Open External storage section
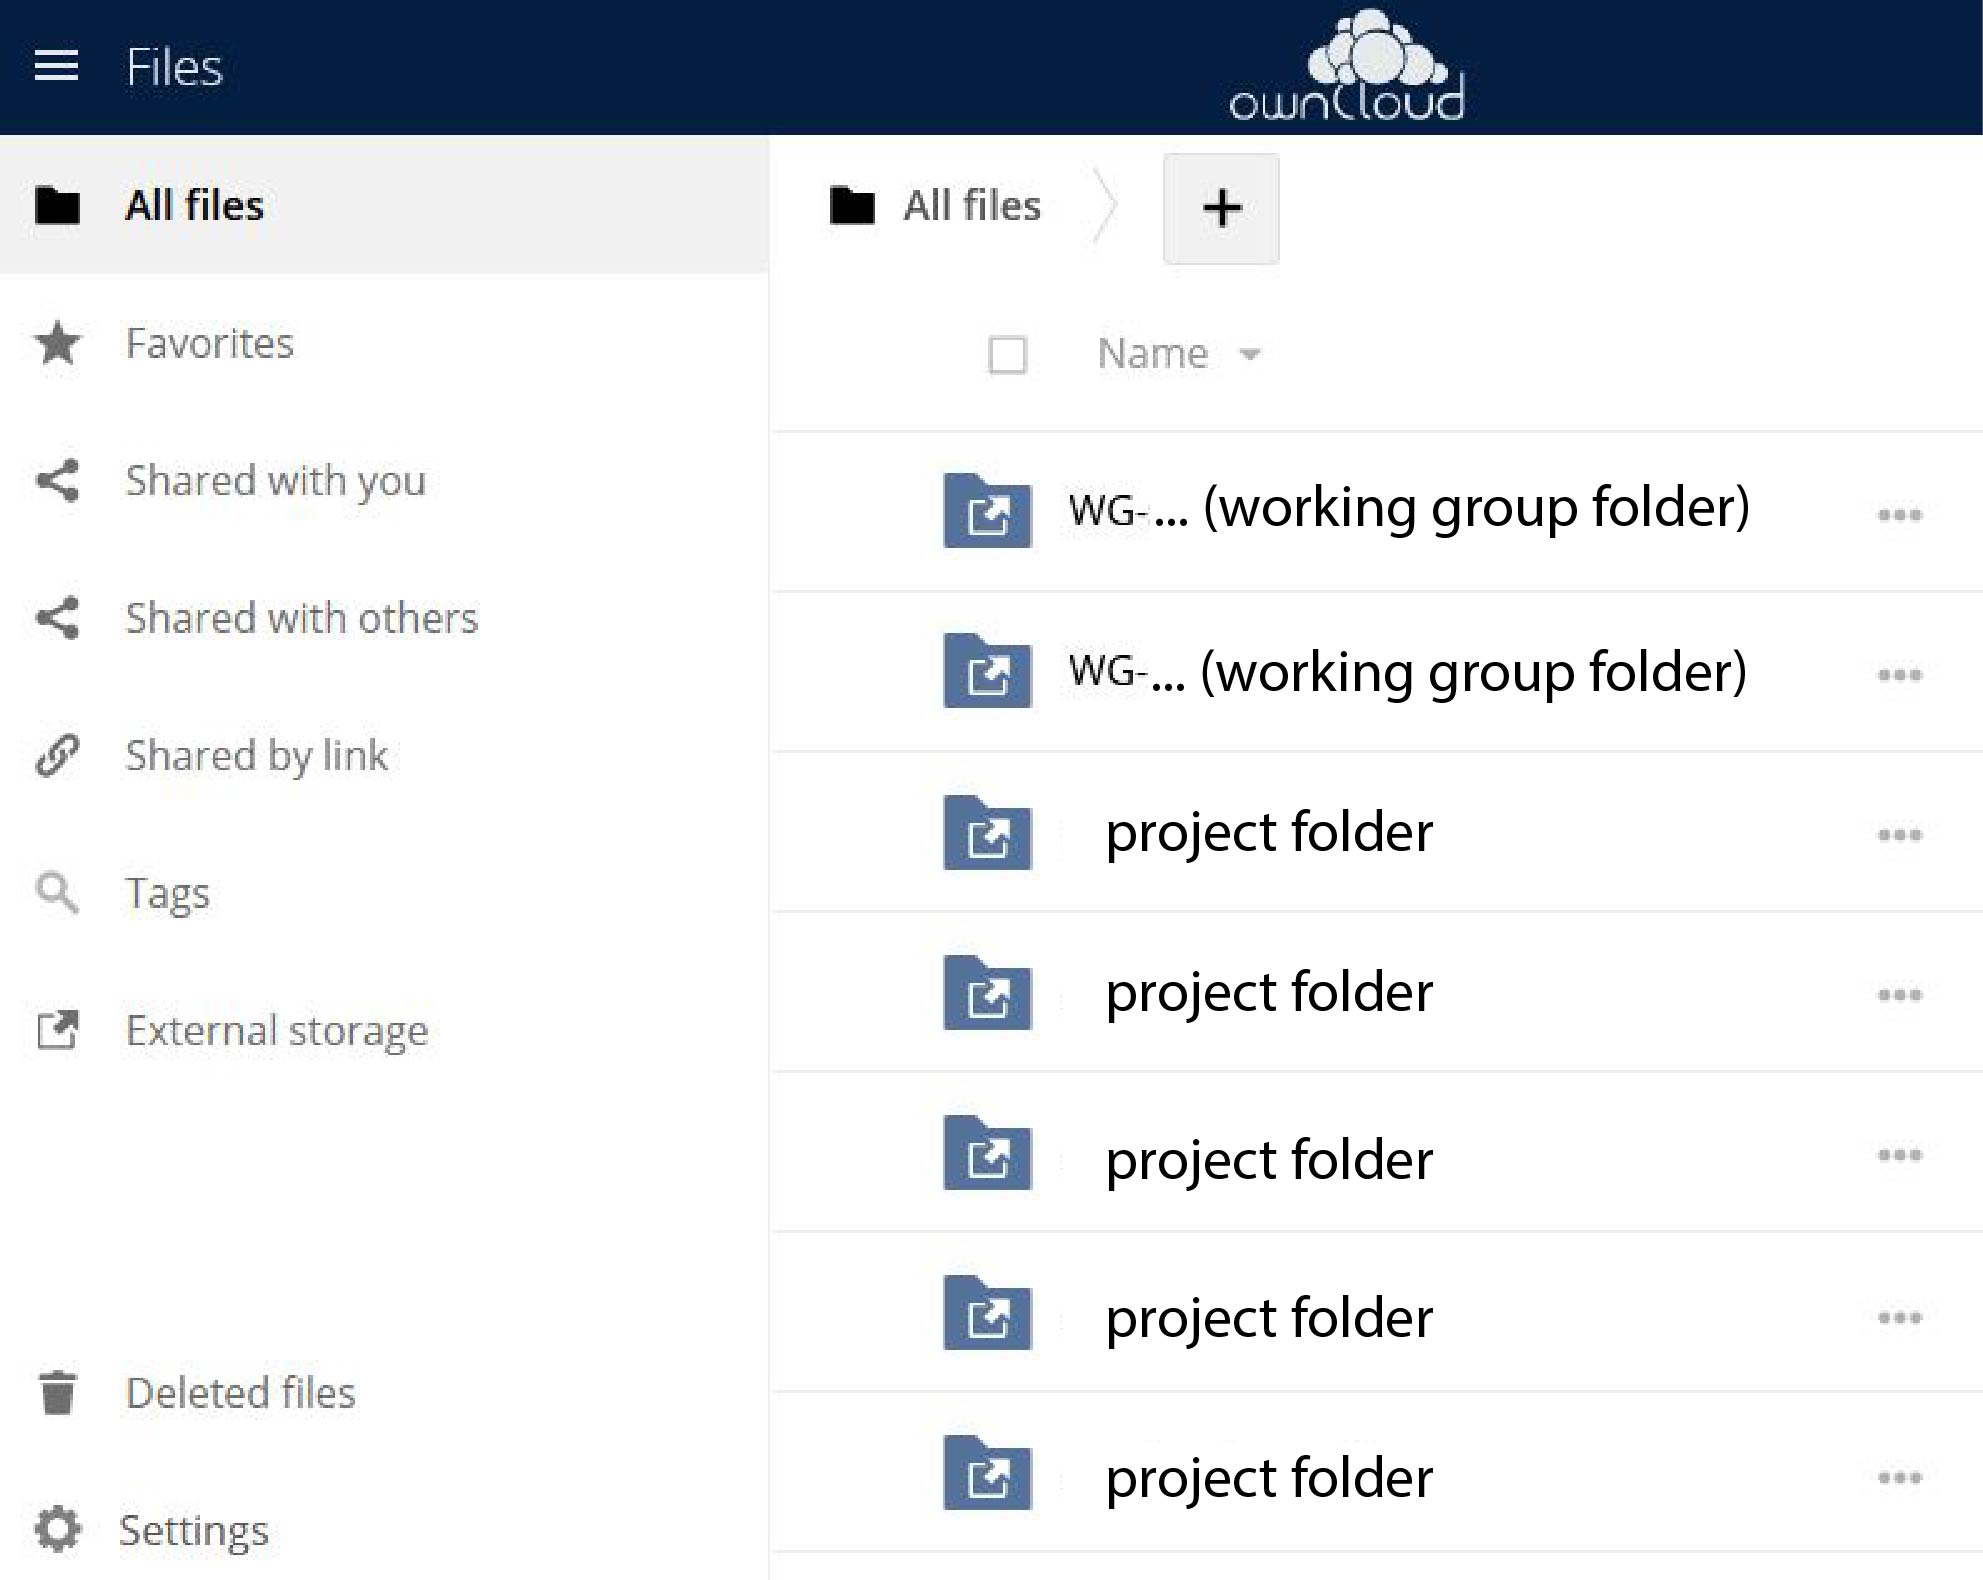 point(276,1030)
